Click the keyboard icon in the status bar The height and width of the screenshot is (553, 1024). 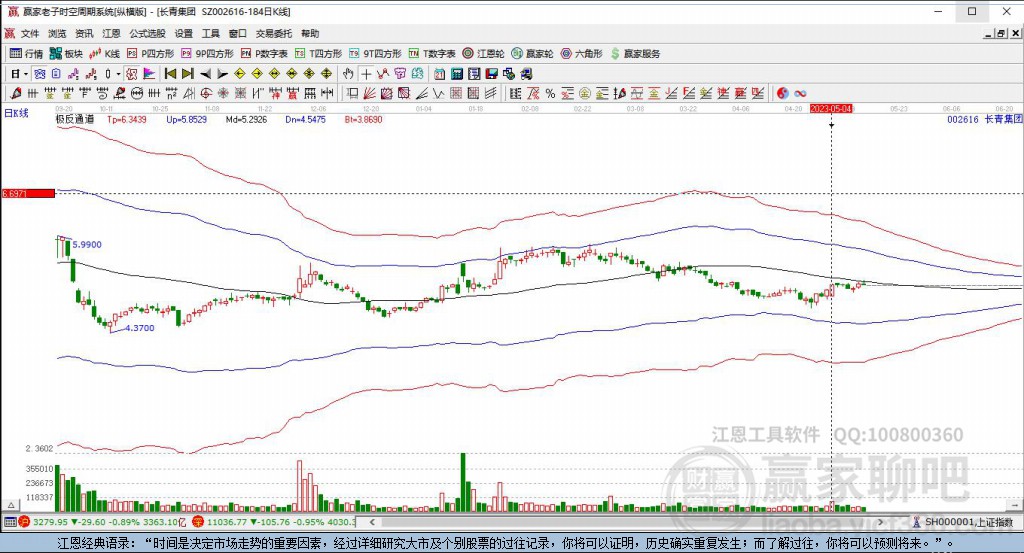[10, 522]
